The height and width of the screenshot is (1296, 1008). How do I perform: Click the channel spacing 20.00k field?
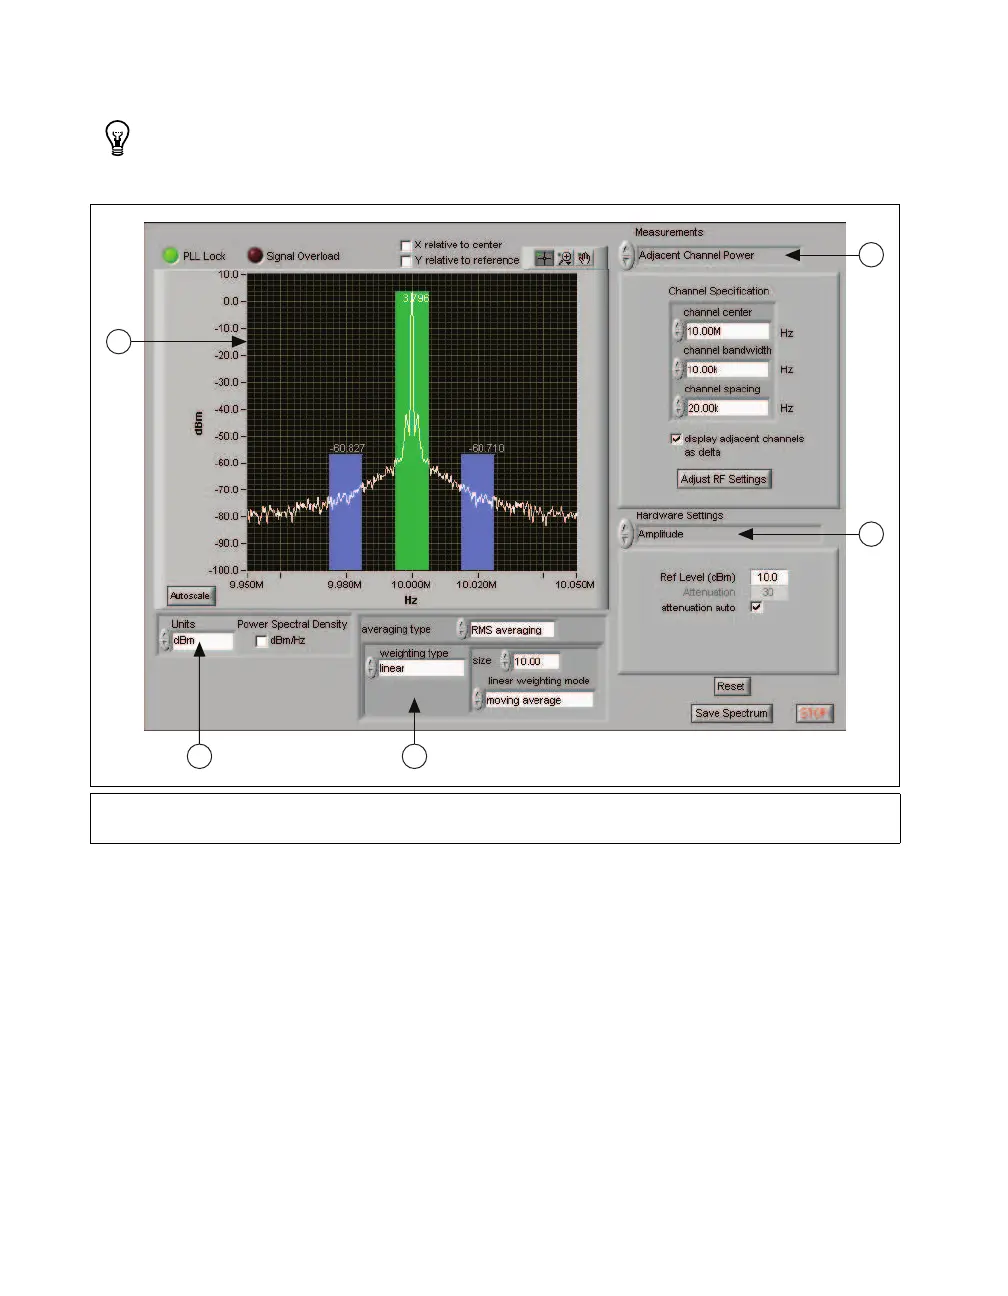[x=728, y=408]
